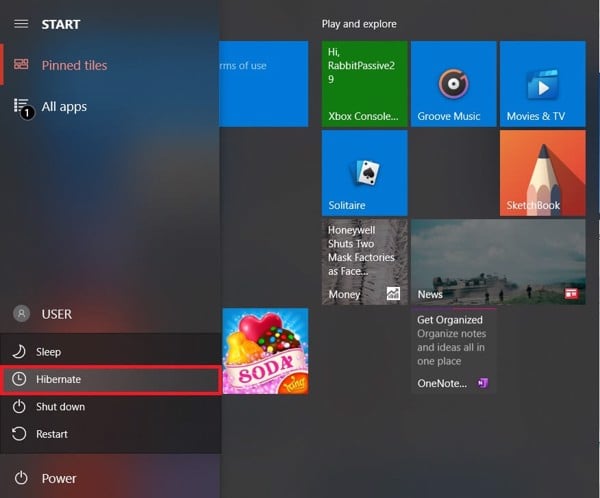Image resolution: width=600 pixels, height=498 pixels.
Task: Switch to All apps view
Action: 64,106
